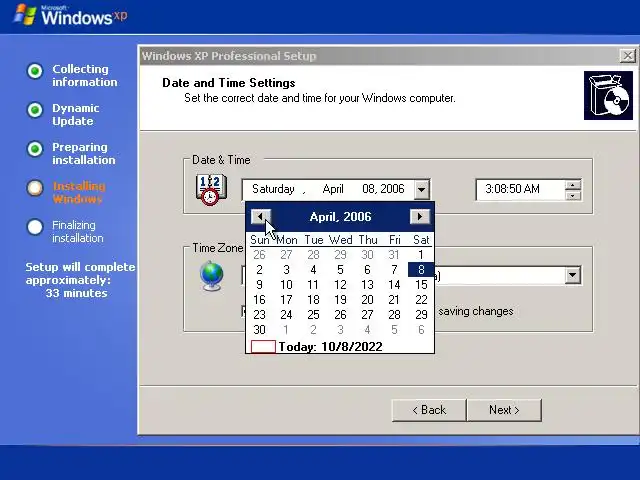The width and height of the screenshot is (640, 480).
Task: Select April 15 in calendar
Action: pyautogui.click(x=421, y=284)
